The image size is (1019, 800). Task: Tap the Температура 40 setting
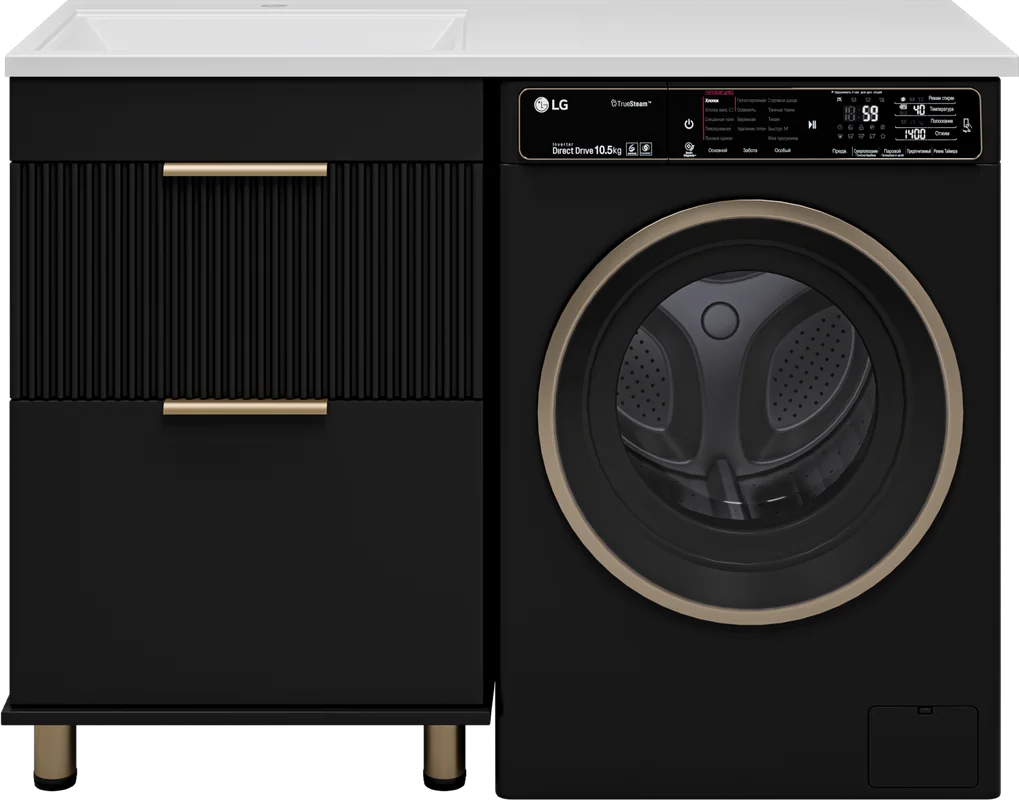pos(925,110)
